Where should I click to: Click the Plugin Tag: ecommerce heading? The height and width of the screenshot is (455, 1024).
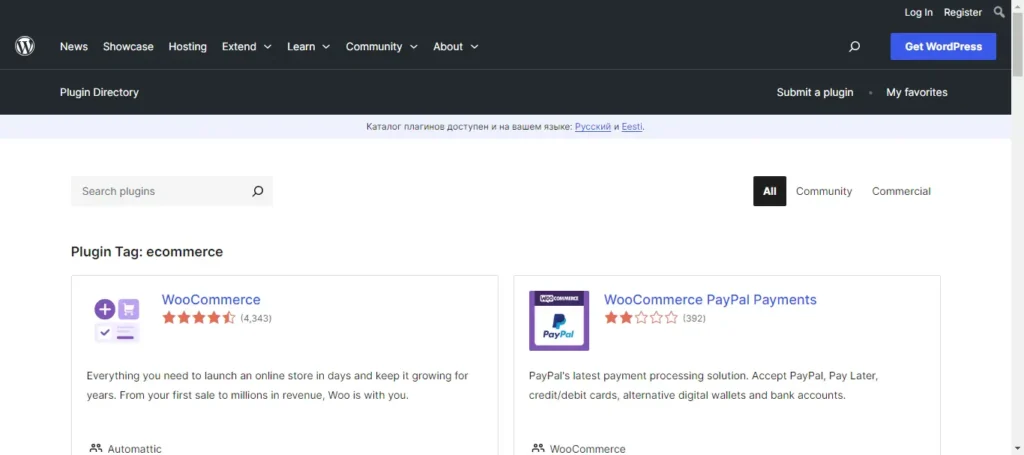pos(147,251)
